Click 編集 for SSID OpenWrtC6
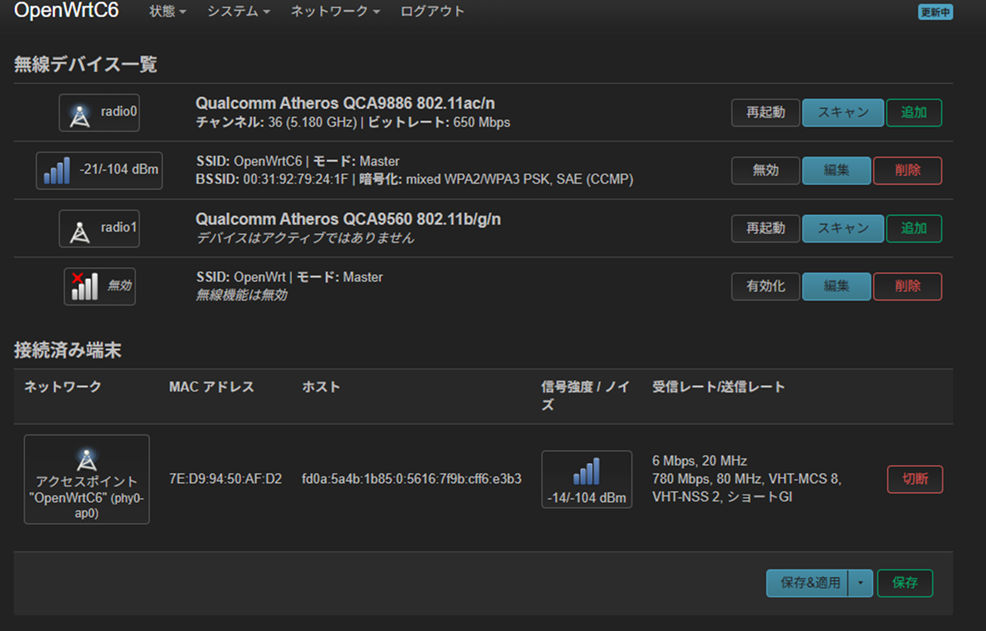This screenshot has height=631, width=986. tap(836, 170)
